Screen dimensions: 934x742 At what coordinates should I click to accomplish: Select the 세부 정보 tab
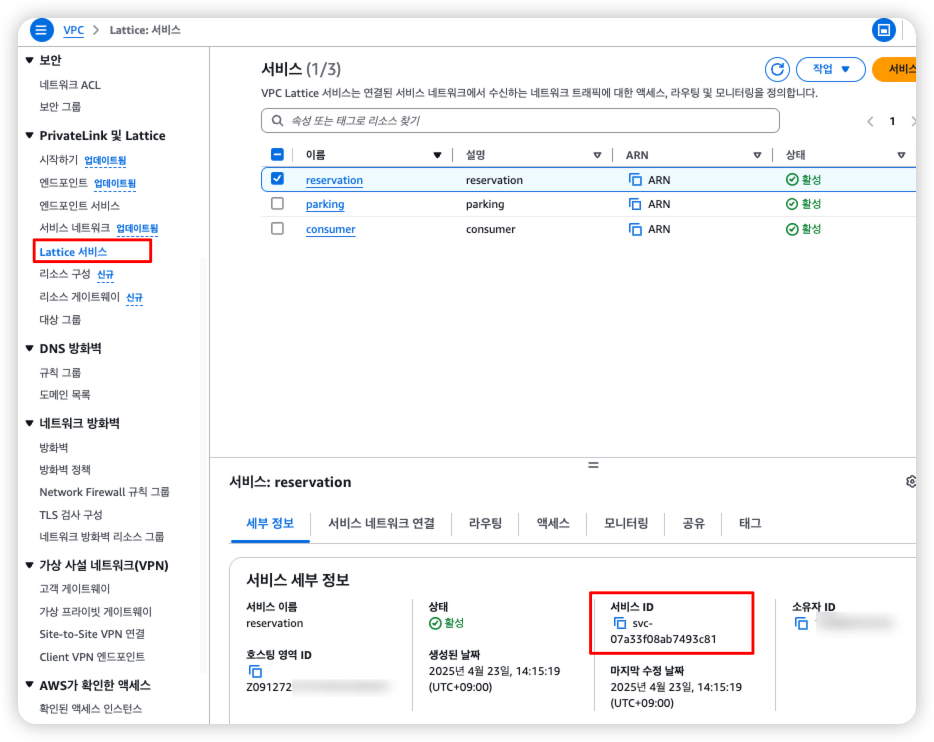coord(270,523)
